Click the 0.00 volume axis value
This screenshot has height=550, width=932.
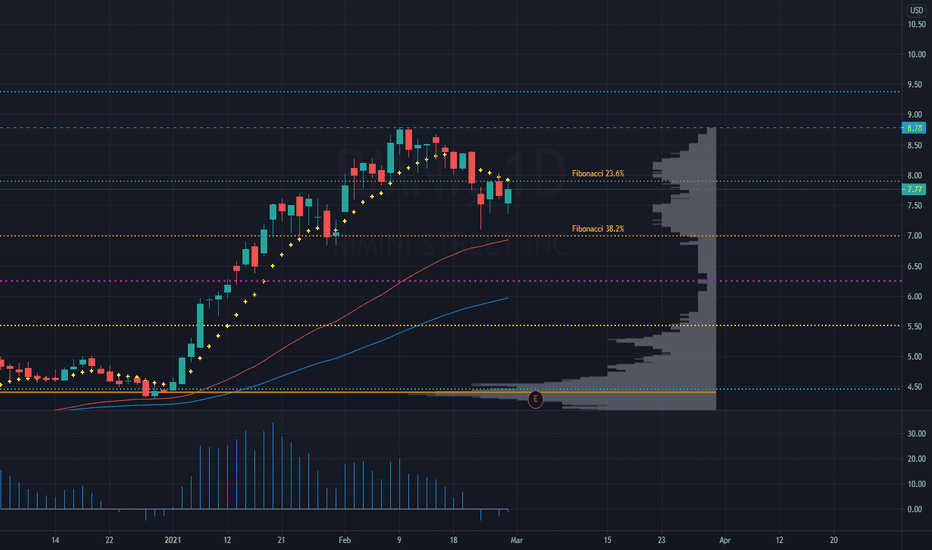coord(915,510)
